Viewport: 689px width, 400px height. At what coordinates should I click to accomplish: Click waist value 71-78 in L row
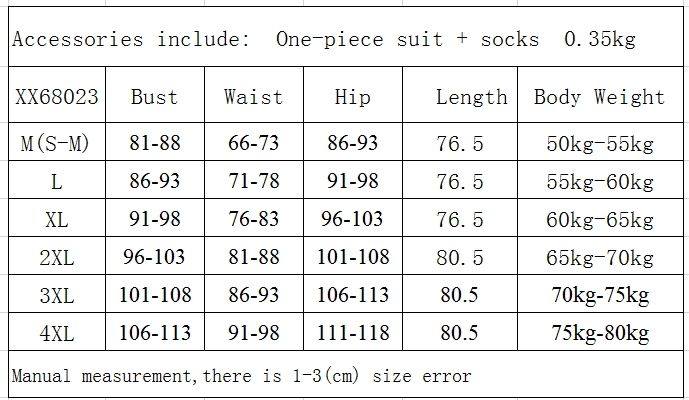254,182
